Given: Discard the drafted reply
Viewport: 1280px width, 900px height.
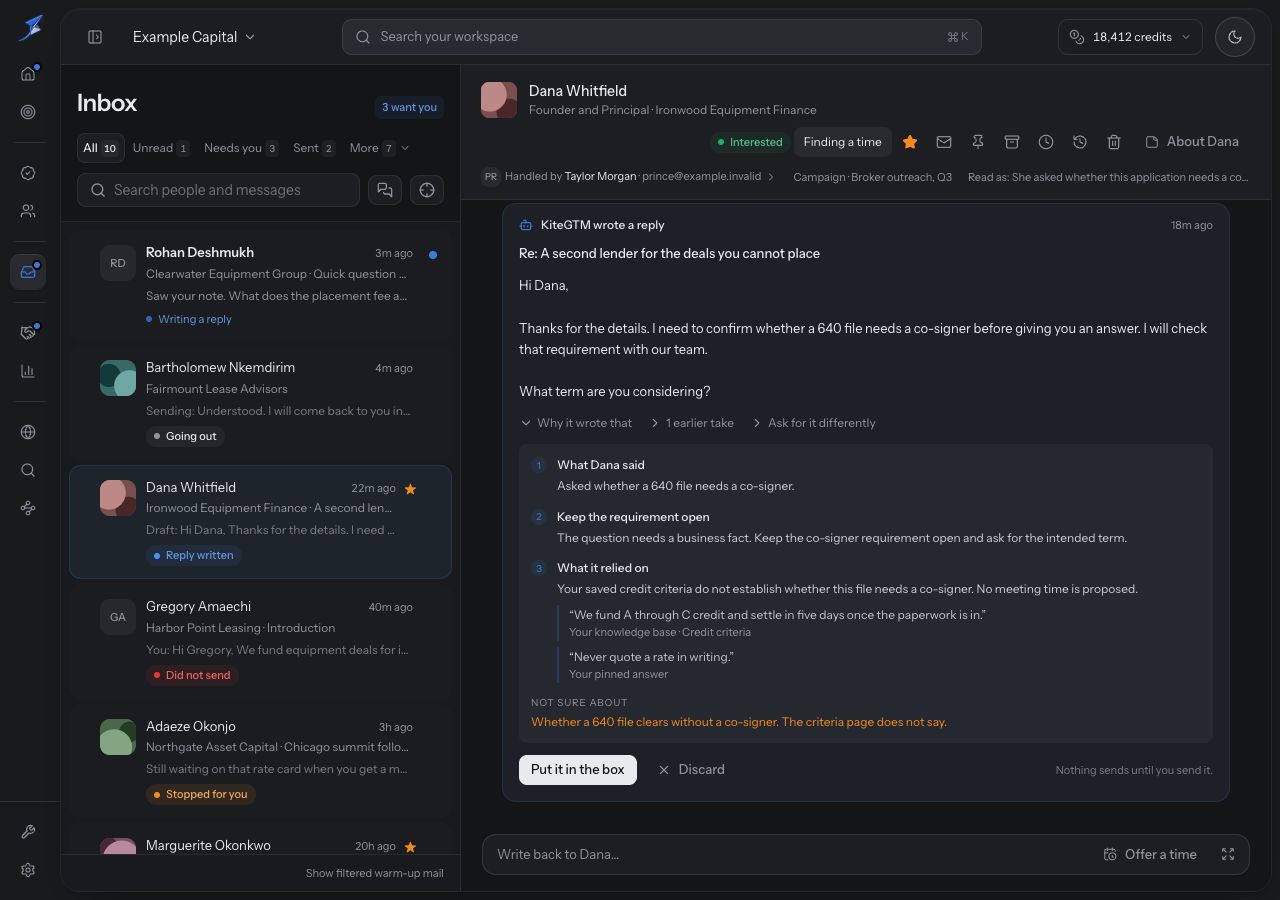Looking at the screenshot, I should pos(691,770).
